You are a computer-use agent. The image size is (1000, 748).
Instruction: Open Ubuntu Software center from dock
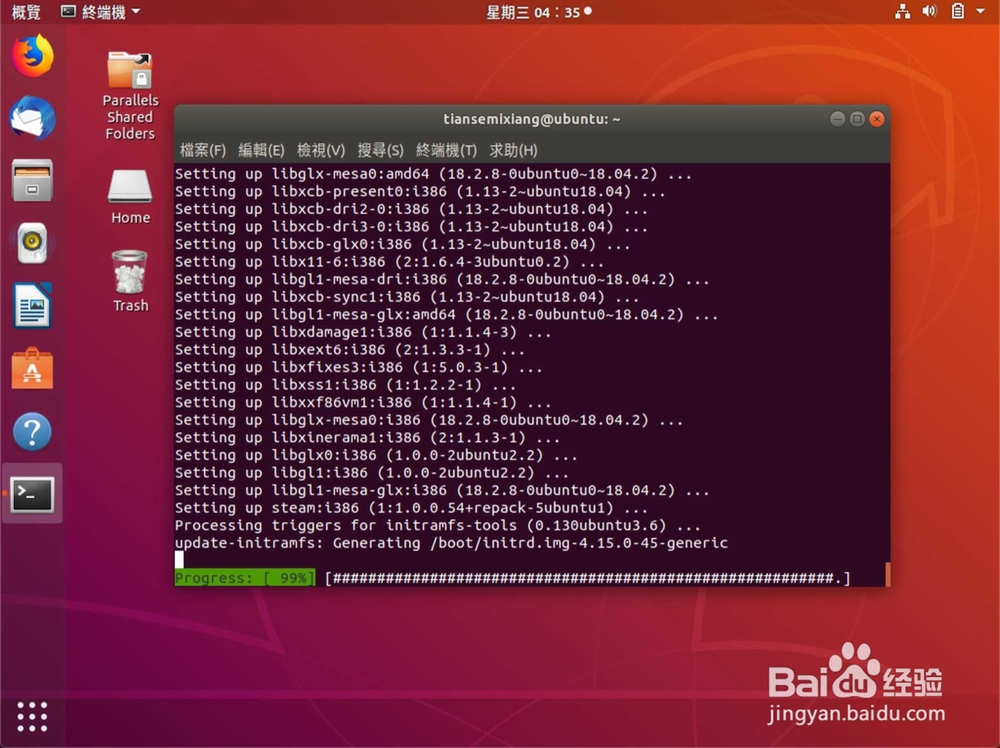[32, 367]
